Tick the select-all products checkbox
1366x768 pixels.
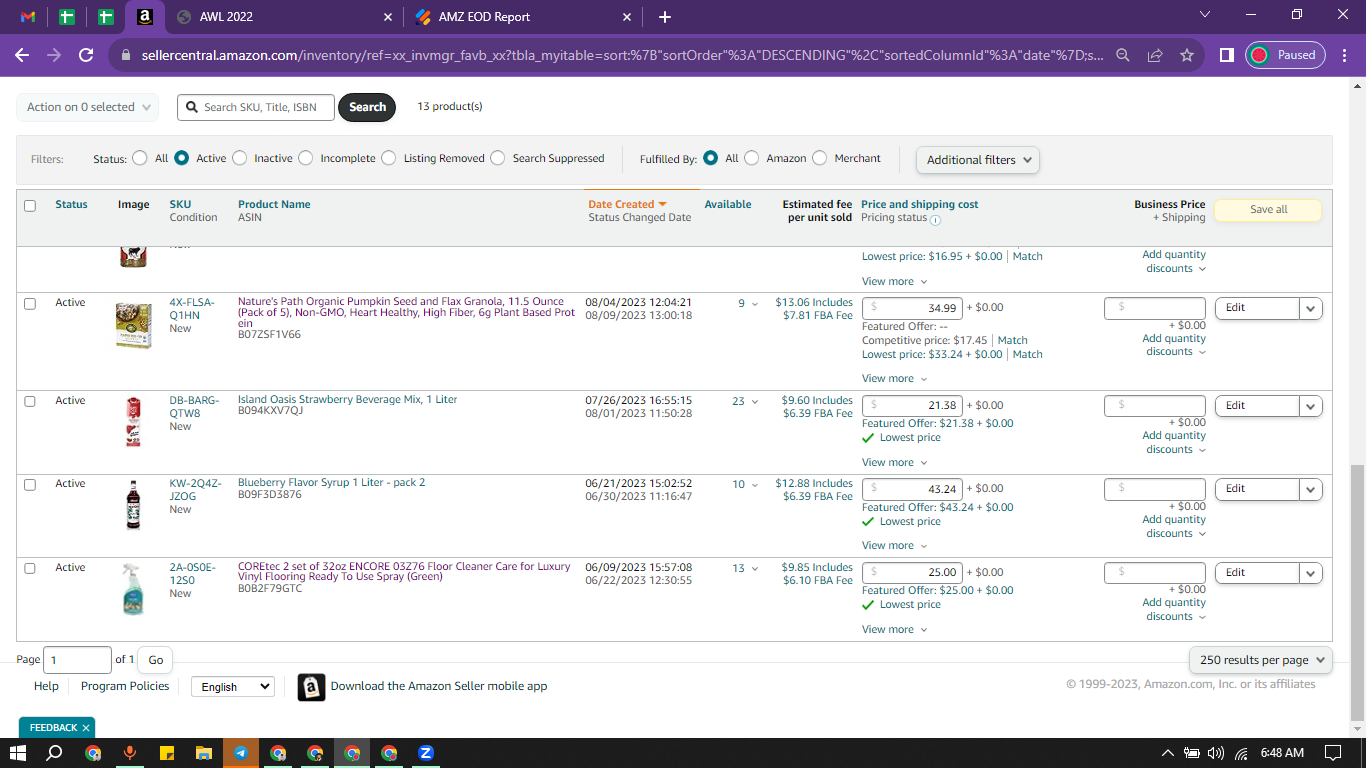[30, 206]
